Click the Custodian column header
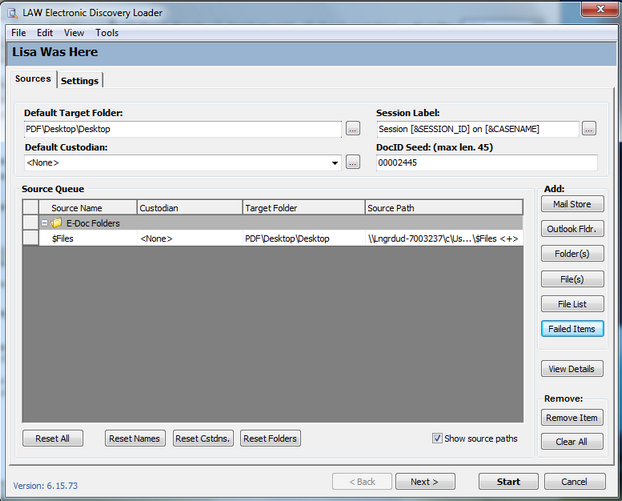 coord(190,208)
